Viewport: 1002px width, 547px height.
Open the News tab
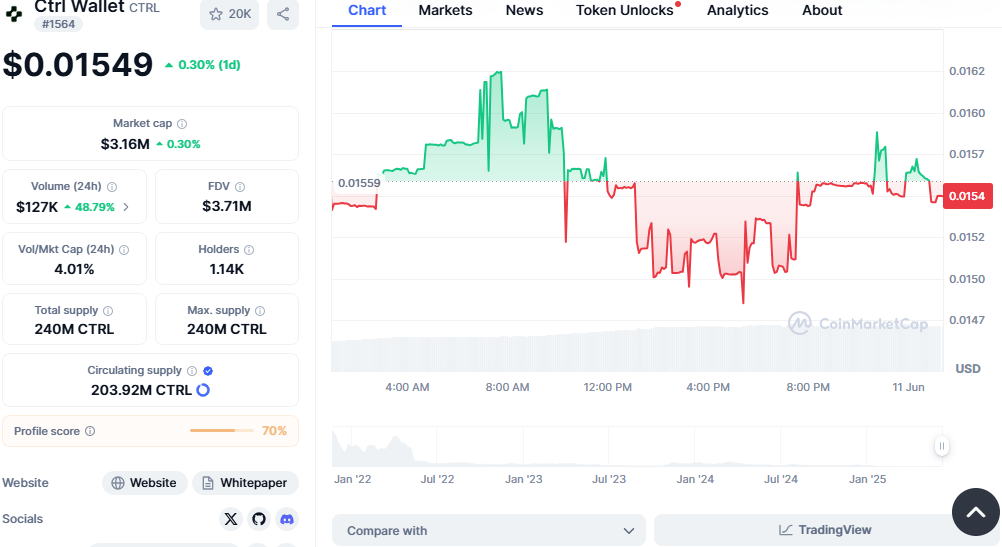[524, 11]
